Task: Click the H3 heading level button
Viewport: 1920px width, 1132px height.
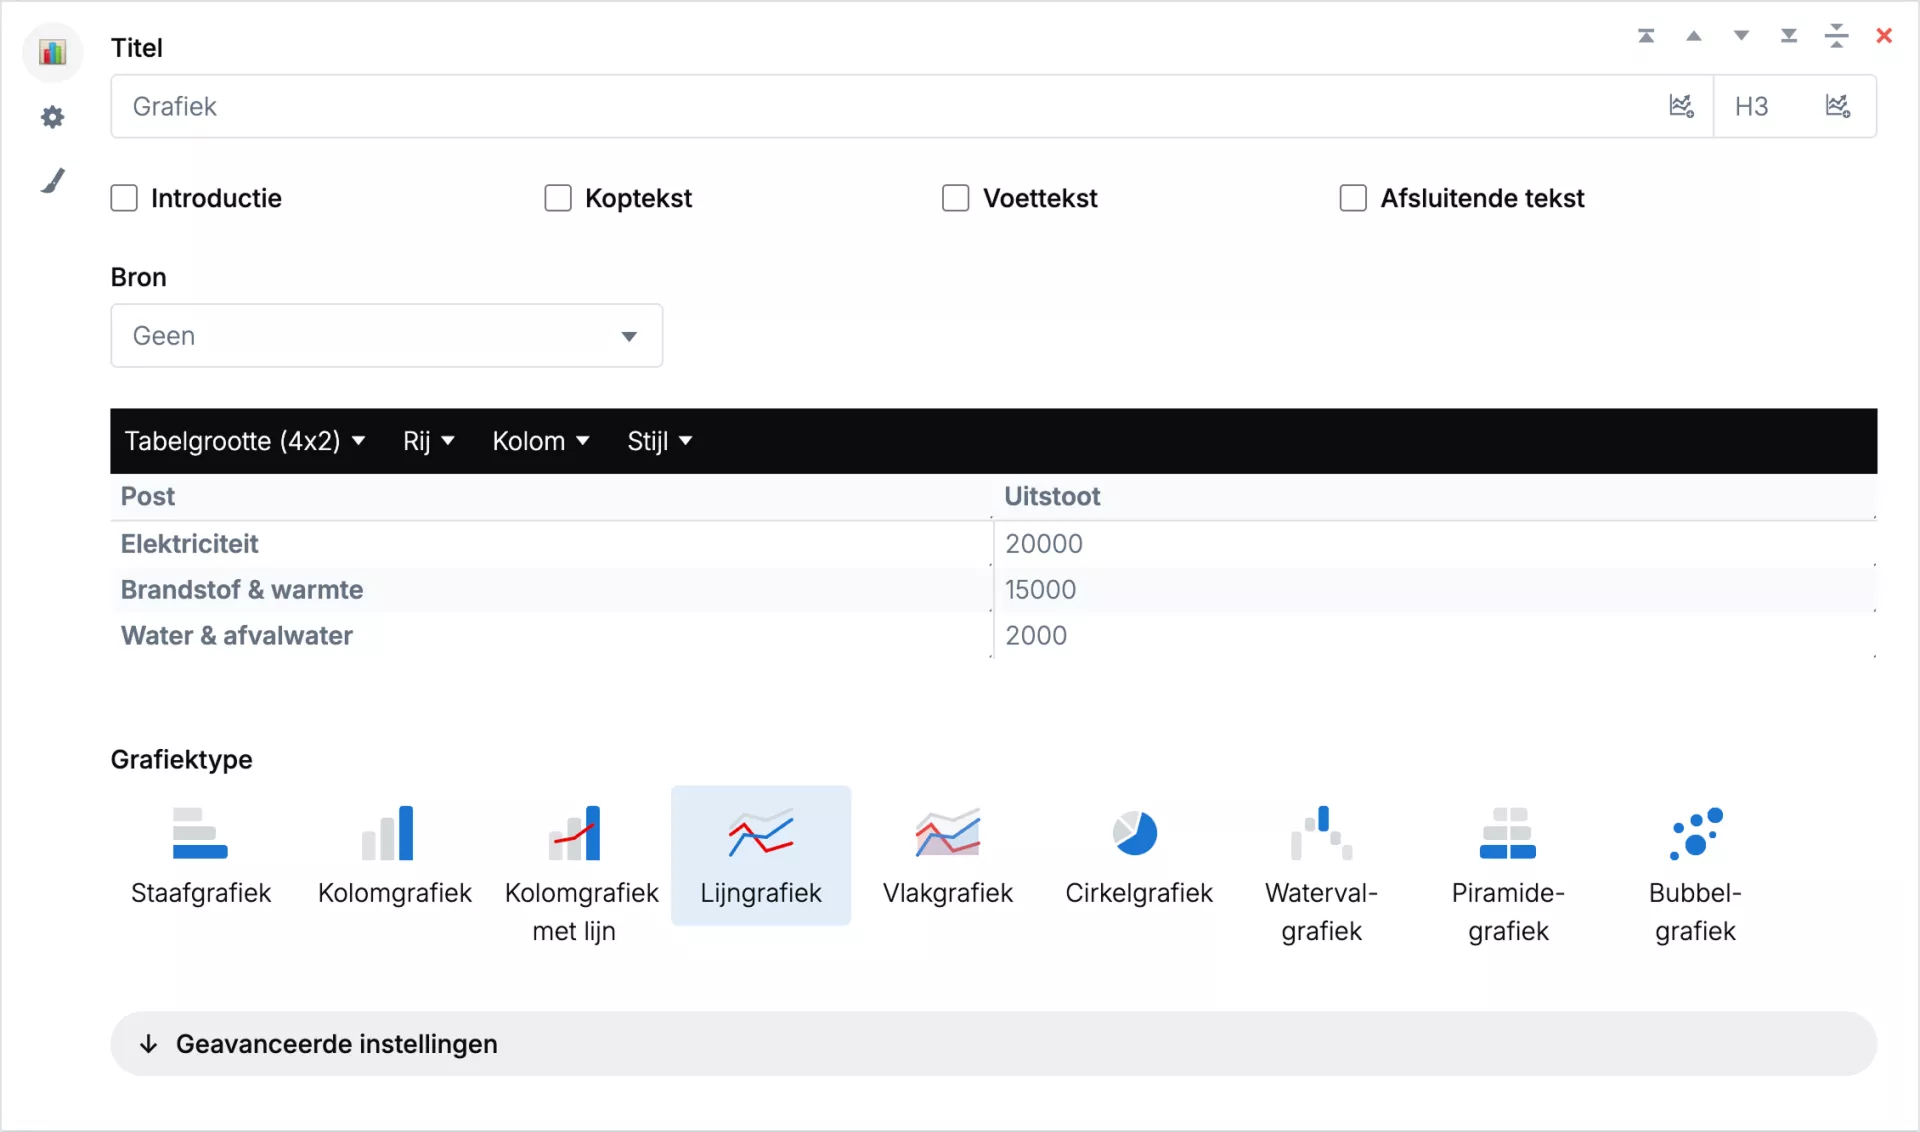Action: click(x=1751, y=107)
